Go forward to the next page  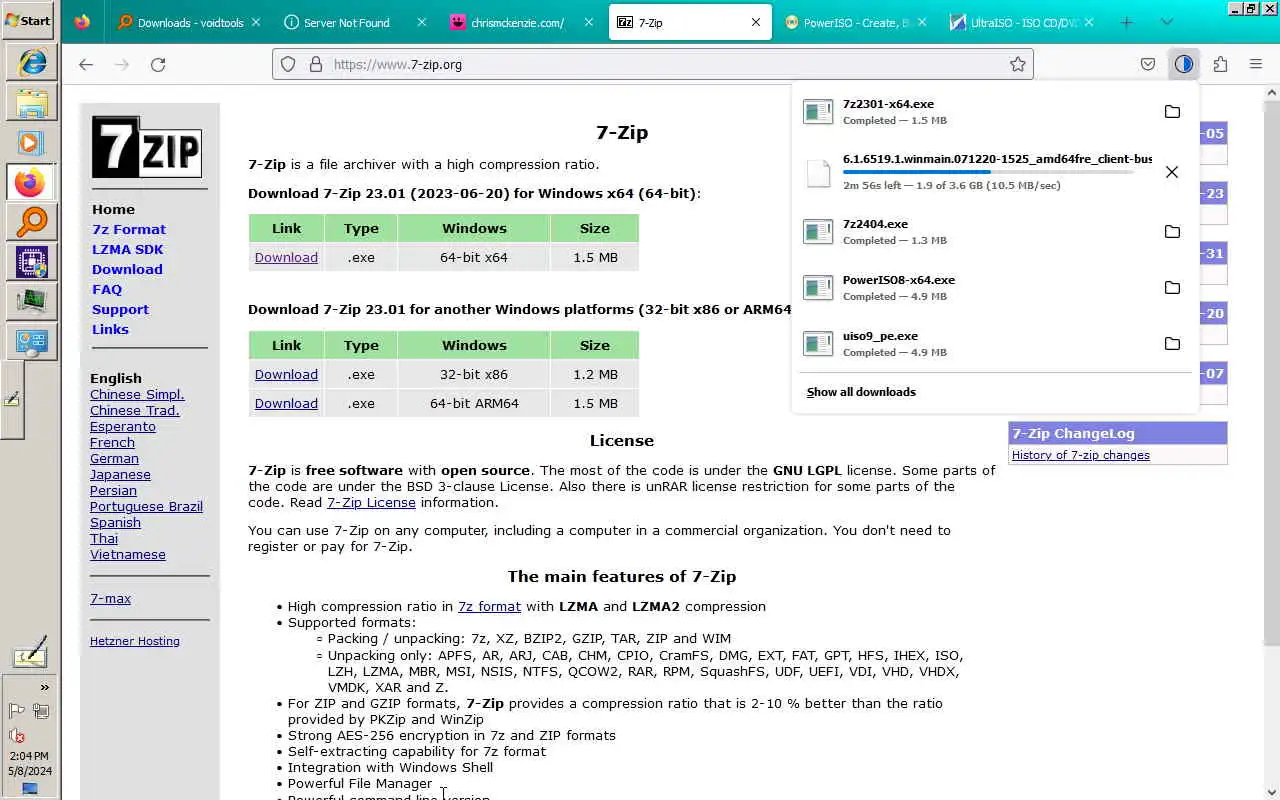(x=122, y=64)
